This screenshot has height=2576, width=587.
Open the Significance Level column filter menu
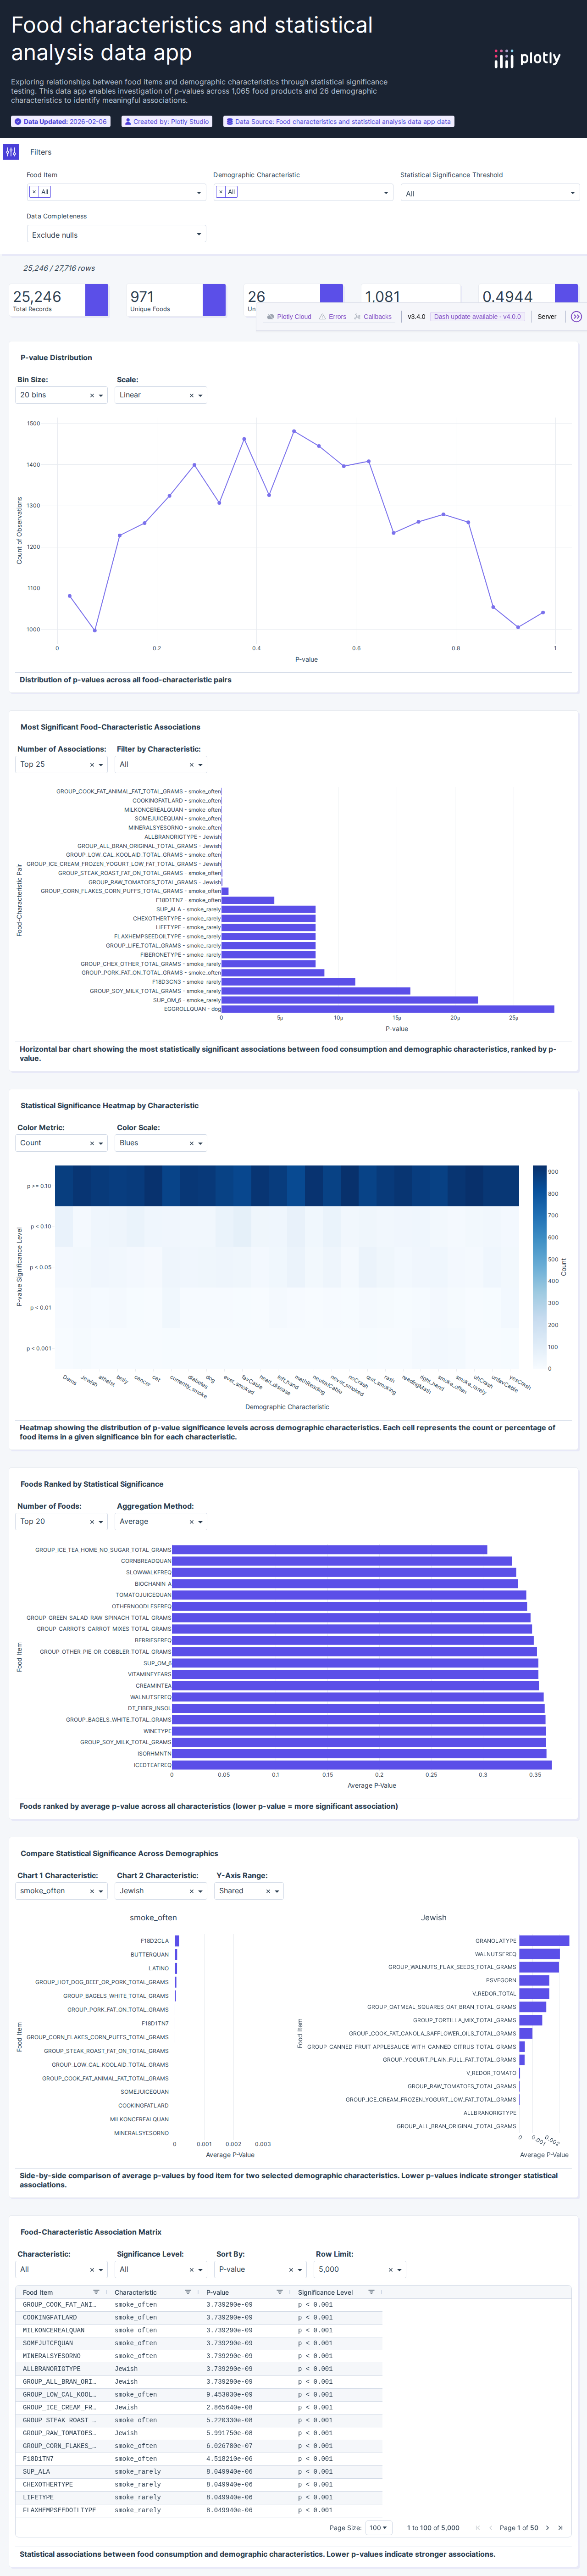[x=371, y=2293]
